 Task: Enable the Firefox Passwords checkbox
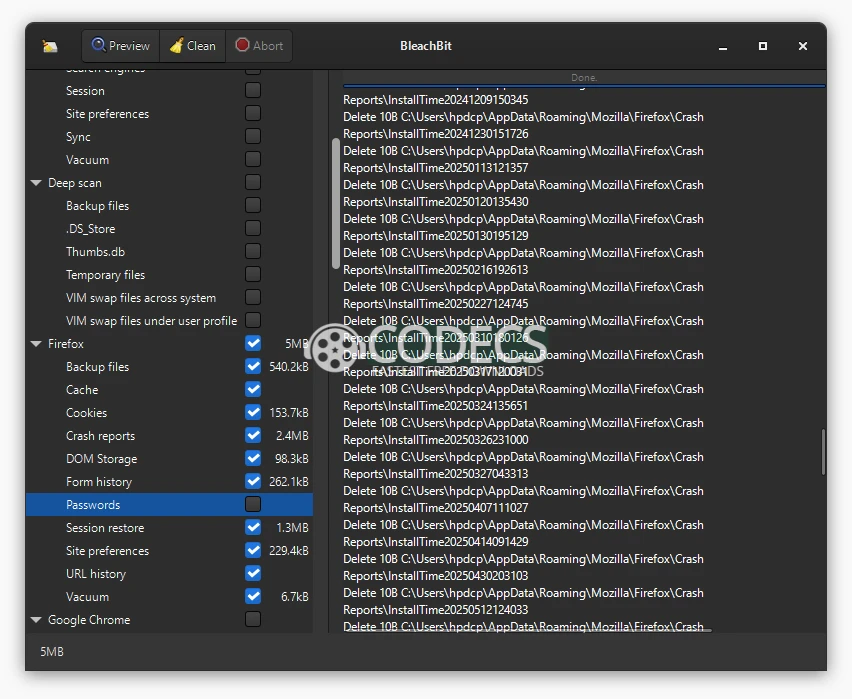coord(253,505)
